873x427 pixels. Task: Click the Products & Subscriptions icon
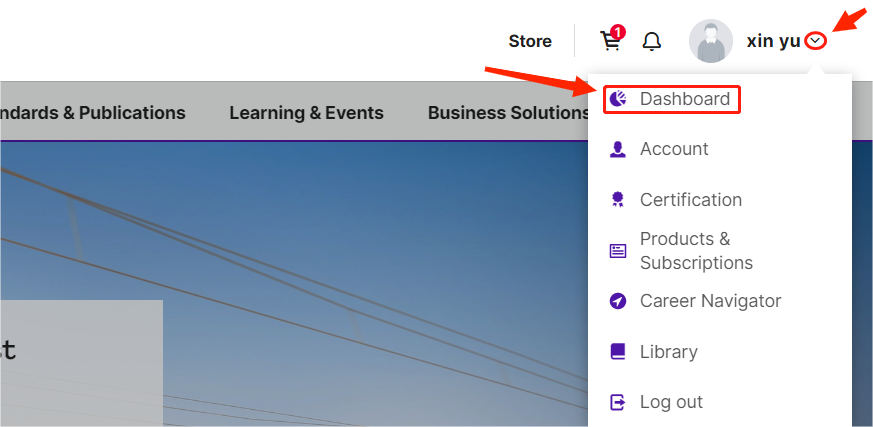pos(618,251)
